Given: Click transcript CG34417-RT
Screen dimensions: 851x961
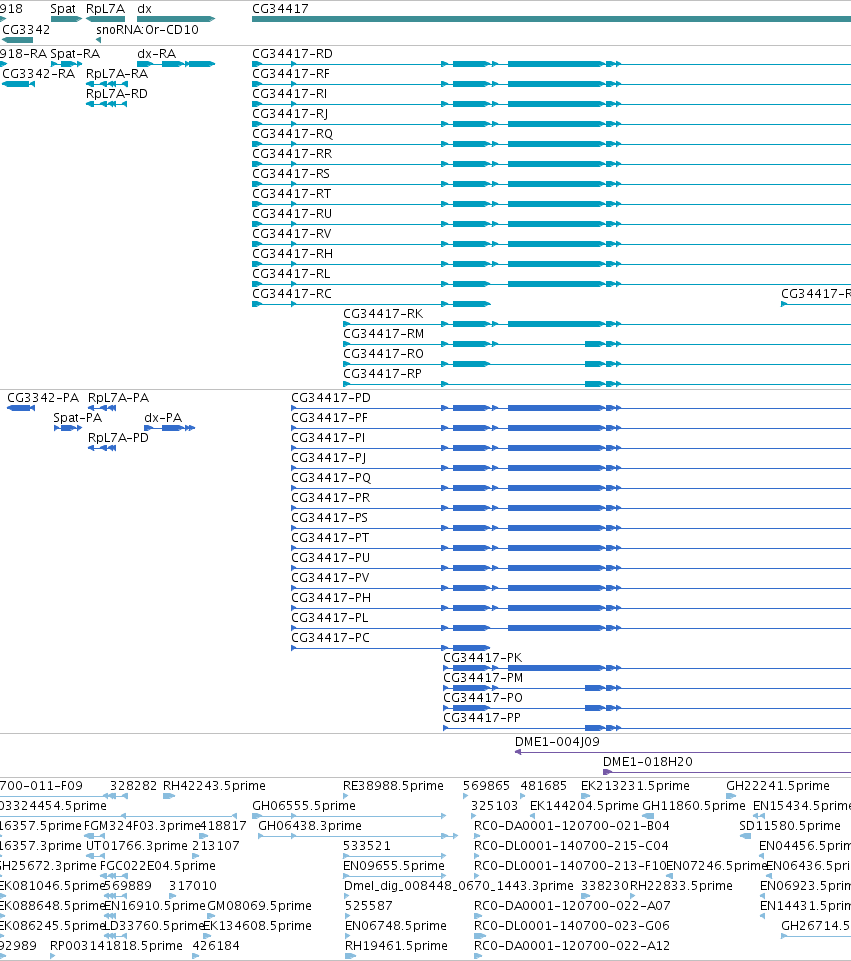Looking at the screenshot, I should pyautogui.click(x=292, y=194).
